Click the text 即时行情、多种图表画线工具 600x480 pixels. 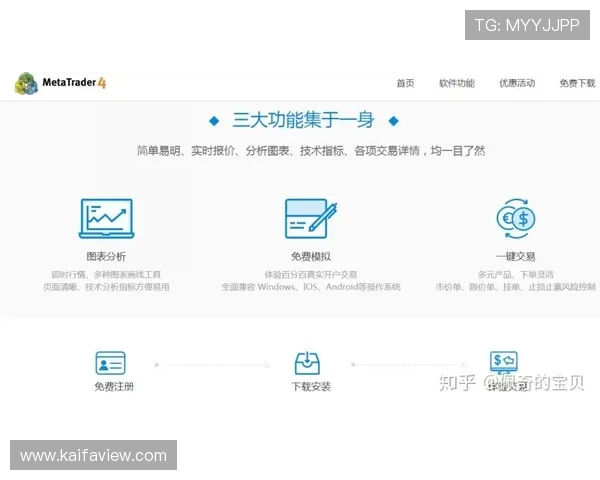click(106, 274)
